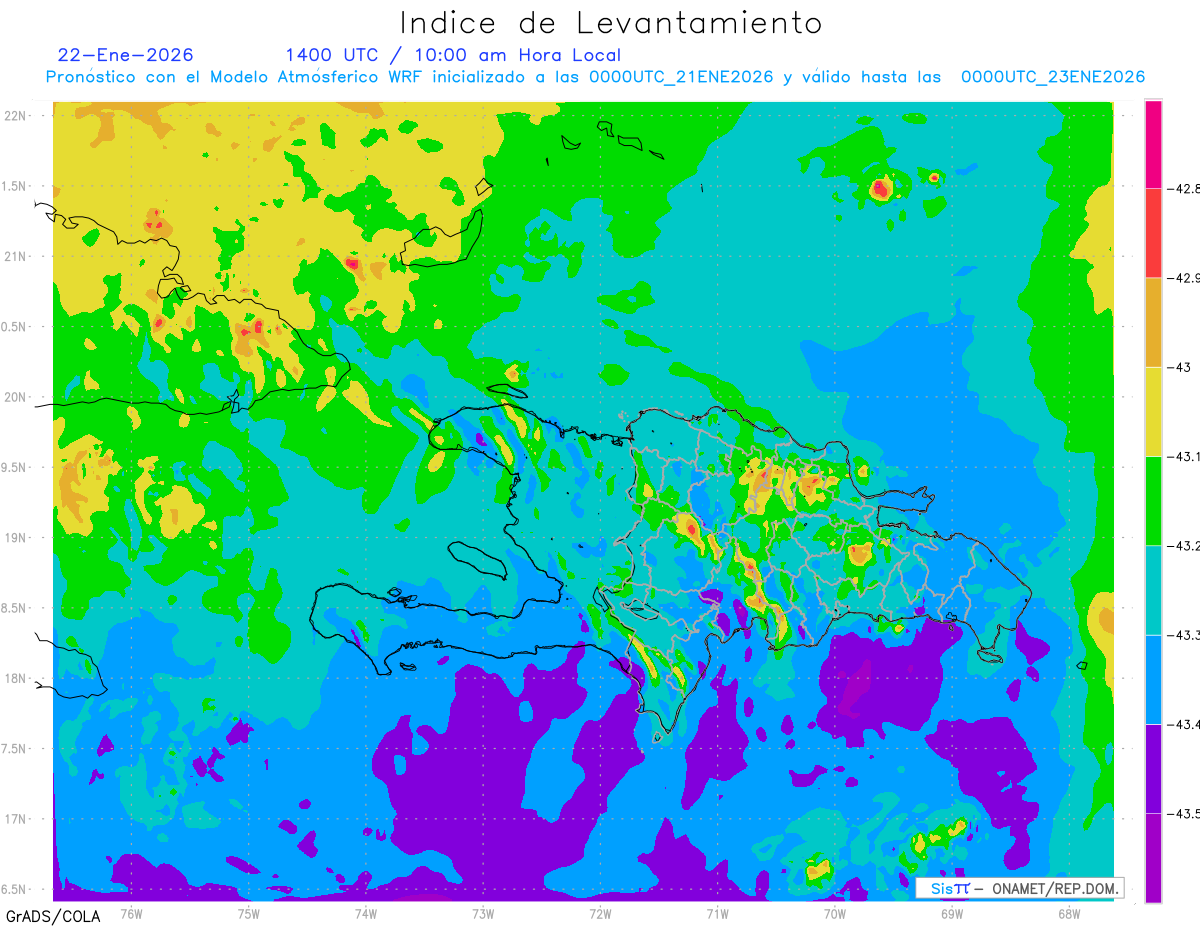Click the "68W" longitude label
Screen dimensions: 1200x927
pyautogui.click(x=1068, y=913)
